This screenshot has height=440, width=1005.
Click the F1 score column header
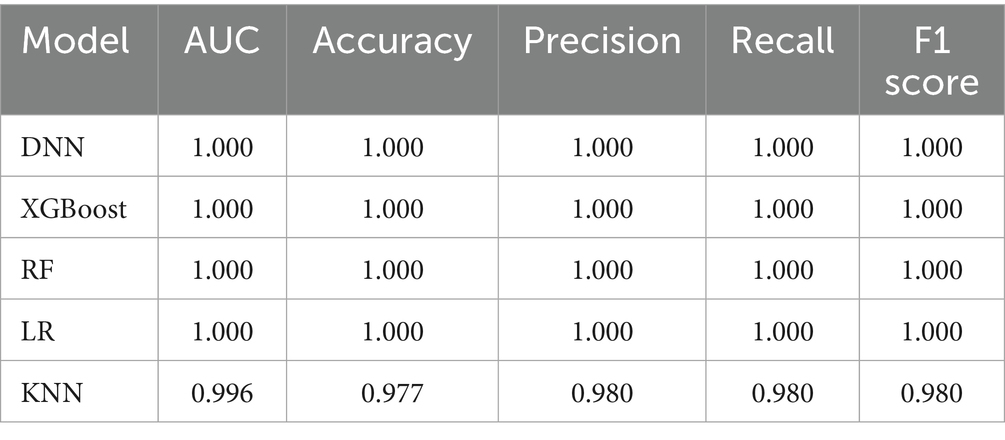931,62
